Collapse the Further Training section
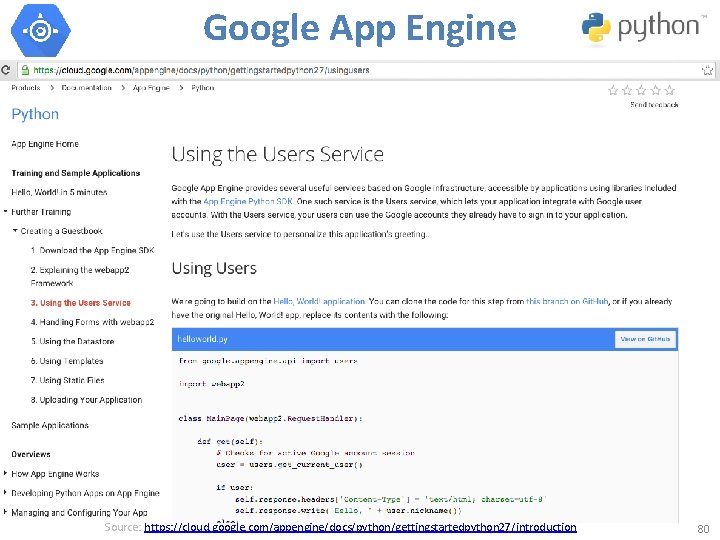Viewport: 720px width, 540px height. coord(6,212)
